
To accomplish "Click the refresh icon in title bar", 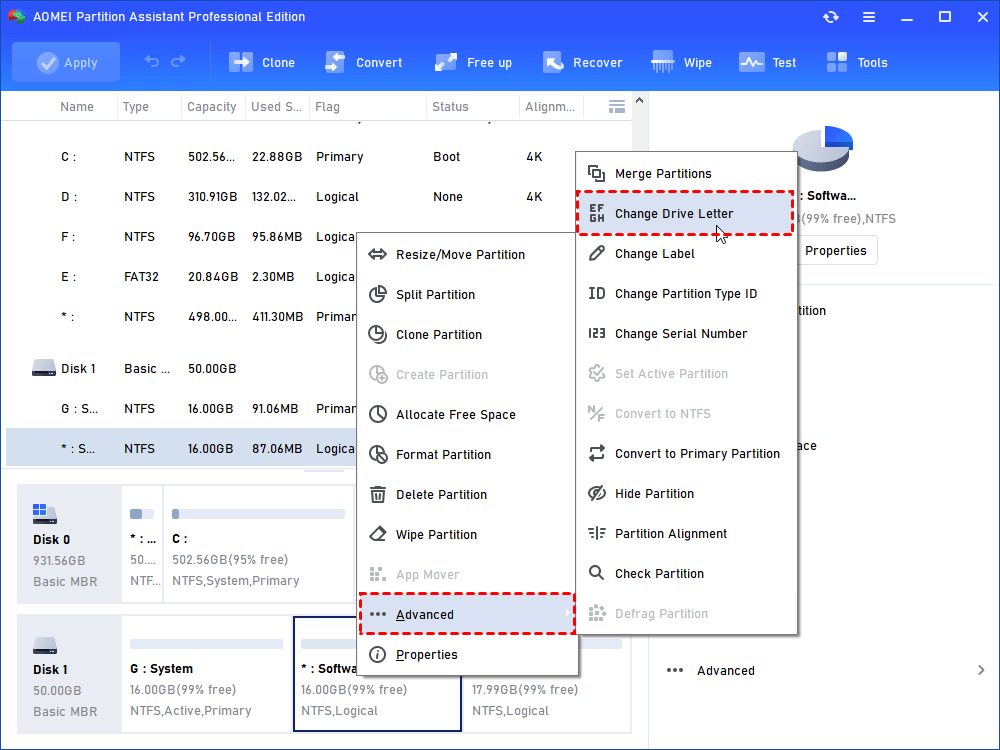I will click(830, 17).
